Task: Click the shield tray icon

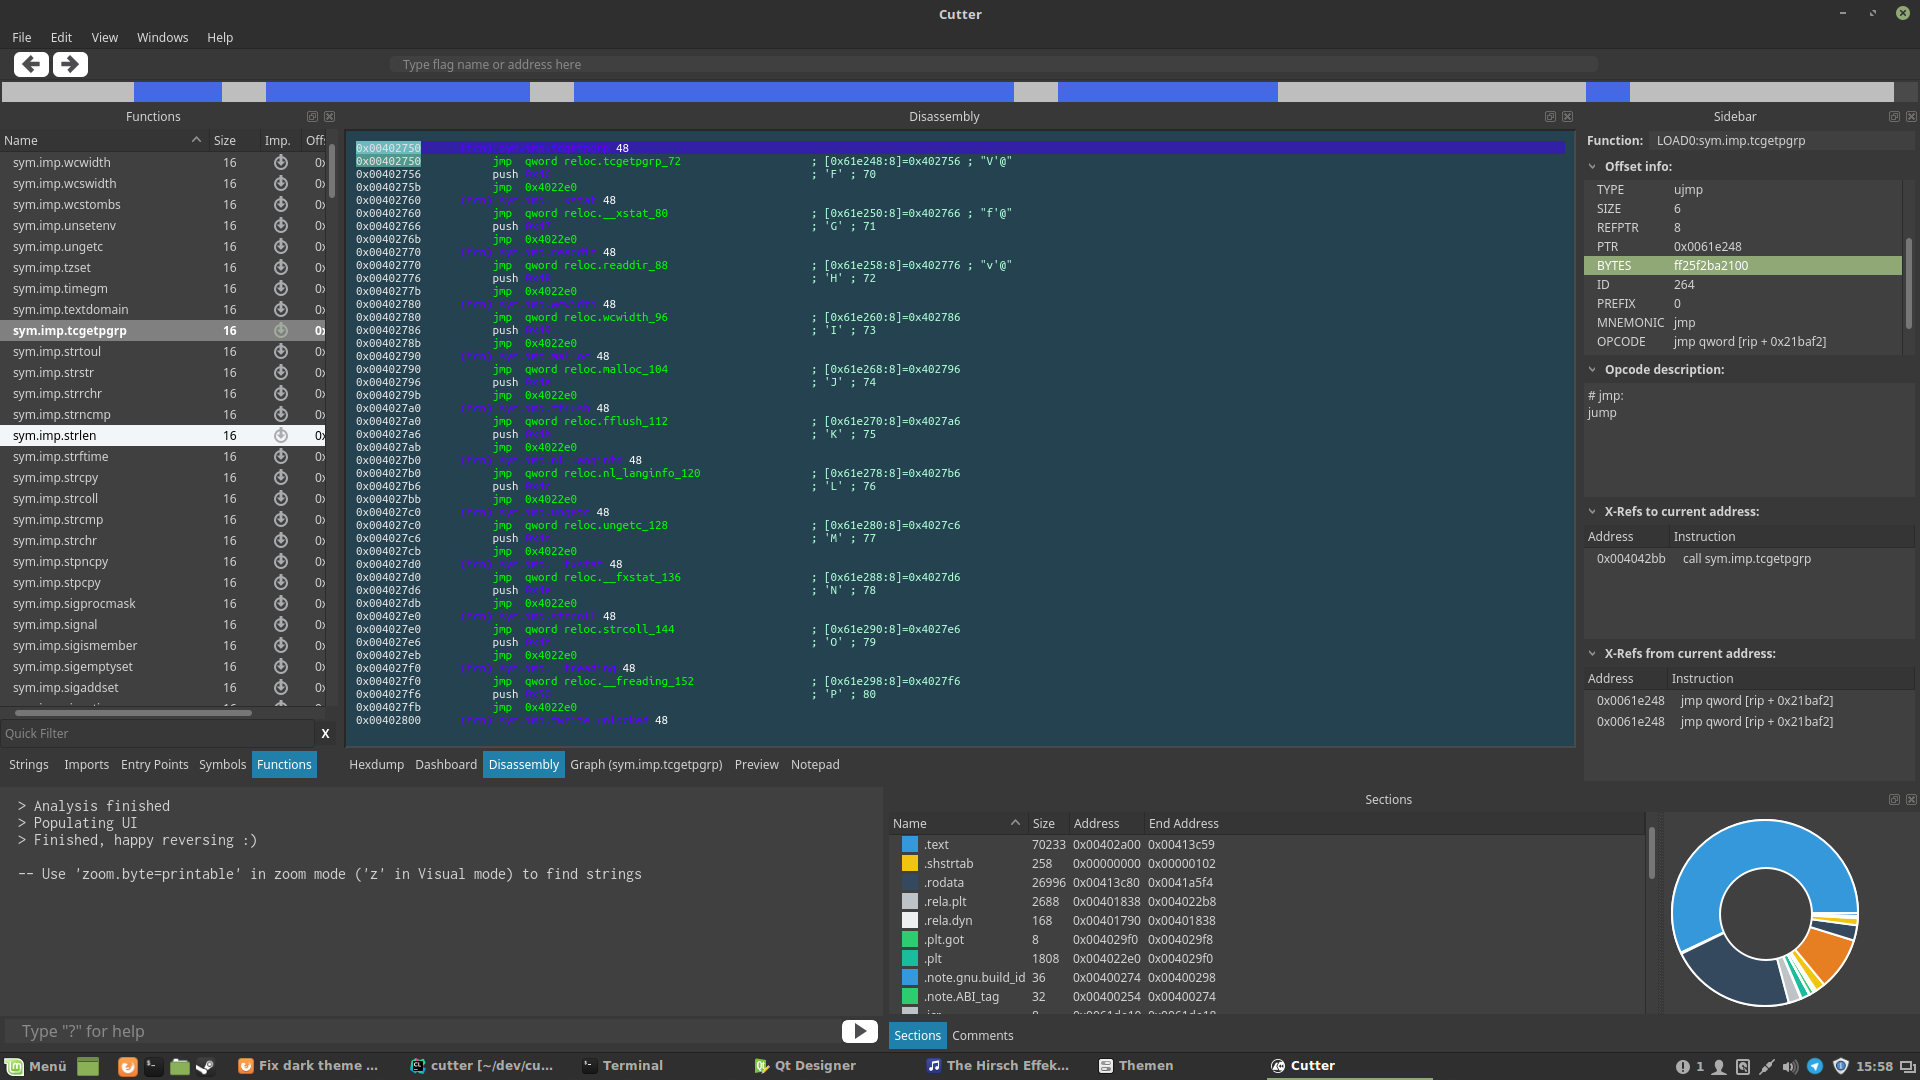Action: pyautogui.click(x=1840, y=1066)
